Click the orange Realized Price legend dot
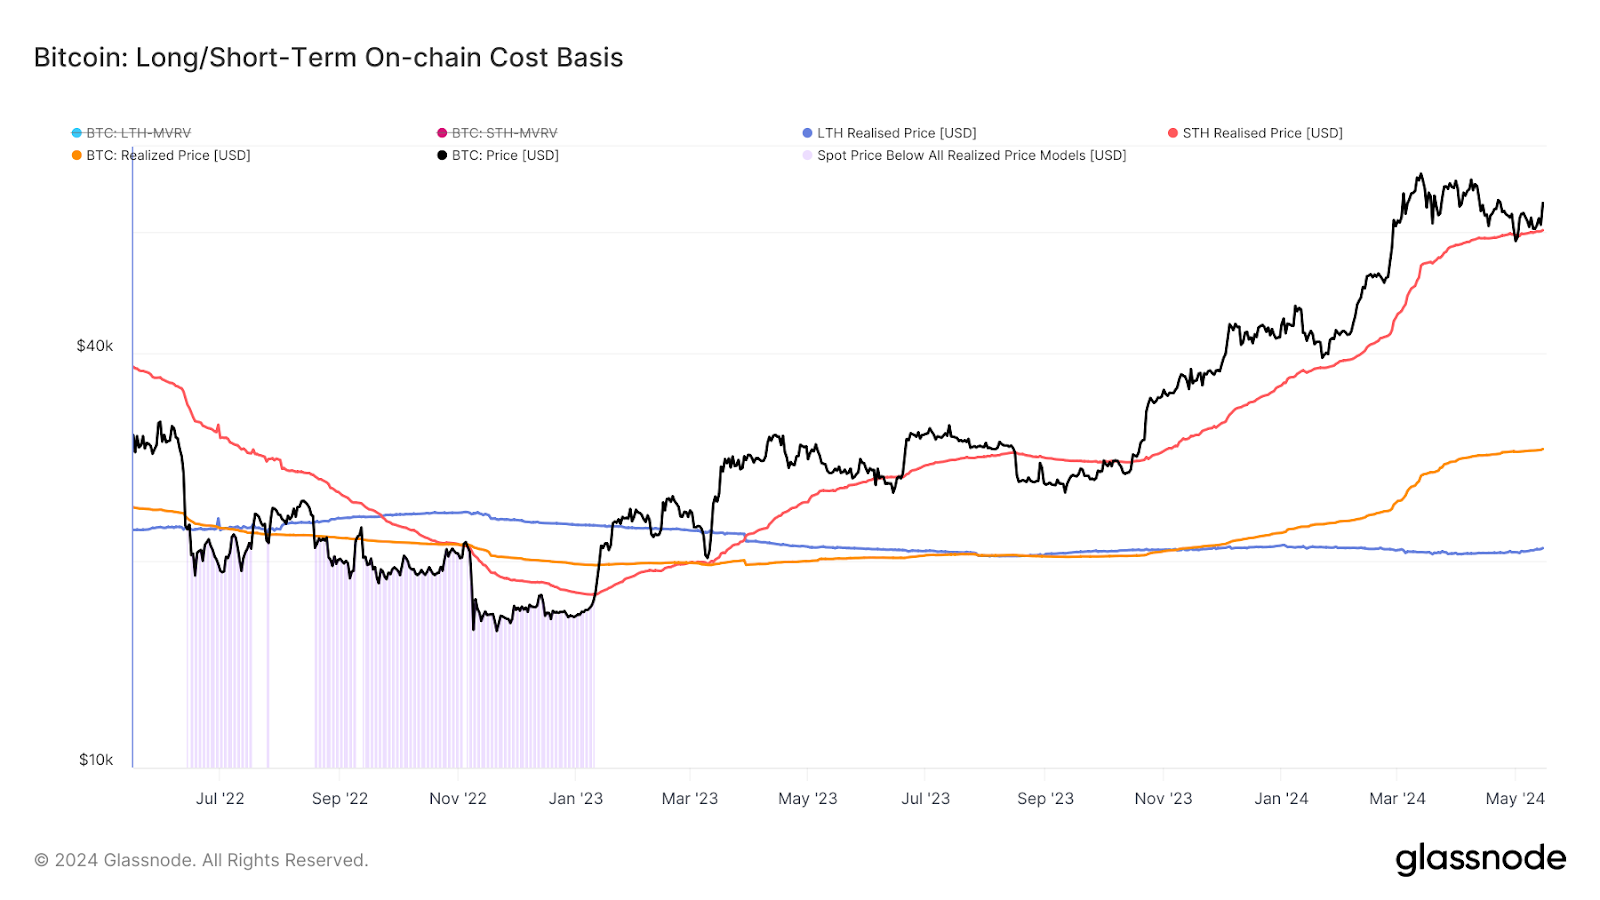This screenshot has width=1600, height=900. click(x=77, y=155)
